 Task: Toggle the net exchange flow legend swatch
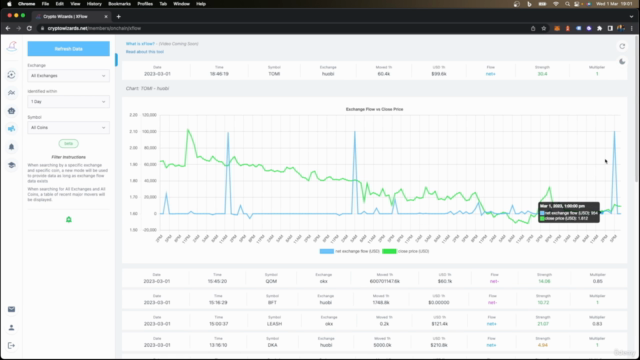click(327, 251)
